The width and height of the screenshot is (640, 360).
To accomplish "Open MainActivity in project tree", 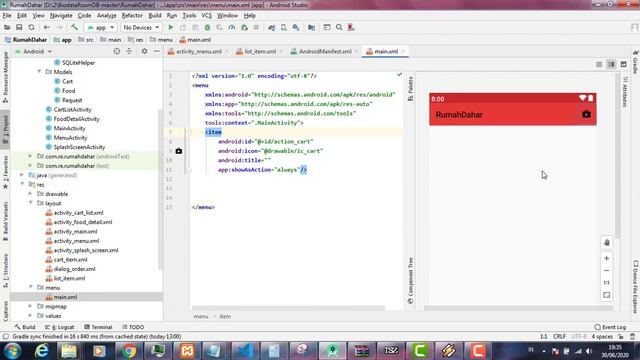I will pyautogui.click(x=69, y=128).
